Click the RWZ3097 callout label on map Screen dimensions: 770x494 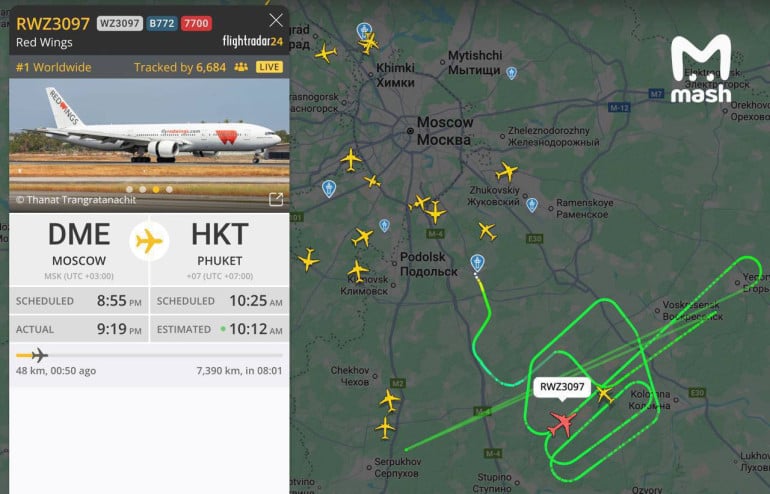click(562, 387)
